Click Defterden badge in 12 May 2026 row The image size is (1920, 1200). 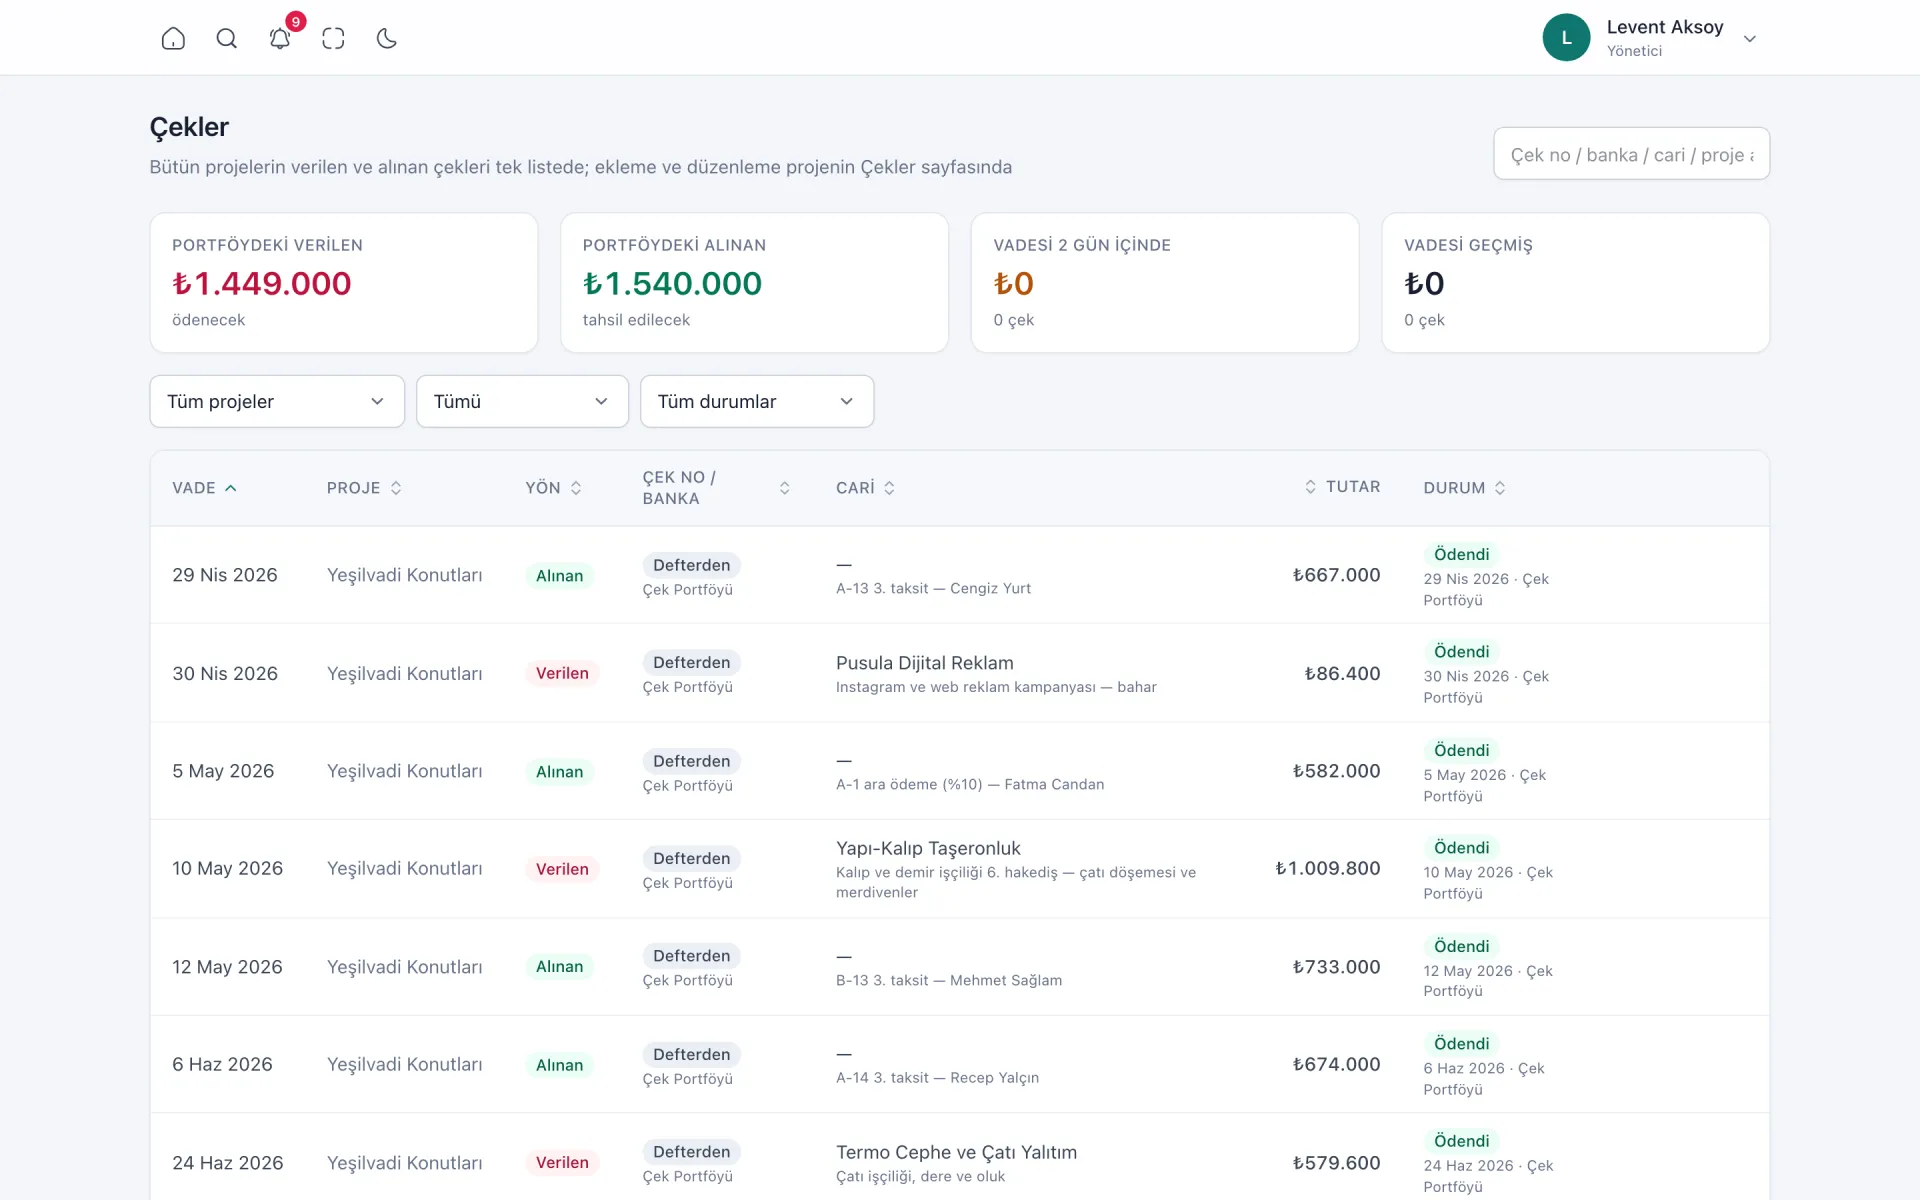pos(691,956)
